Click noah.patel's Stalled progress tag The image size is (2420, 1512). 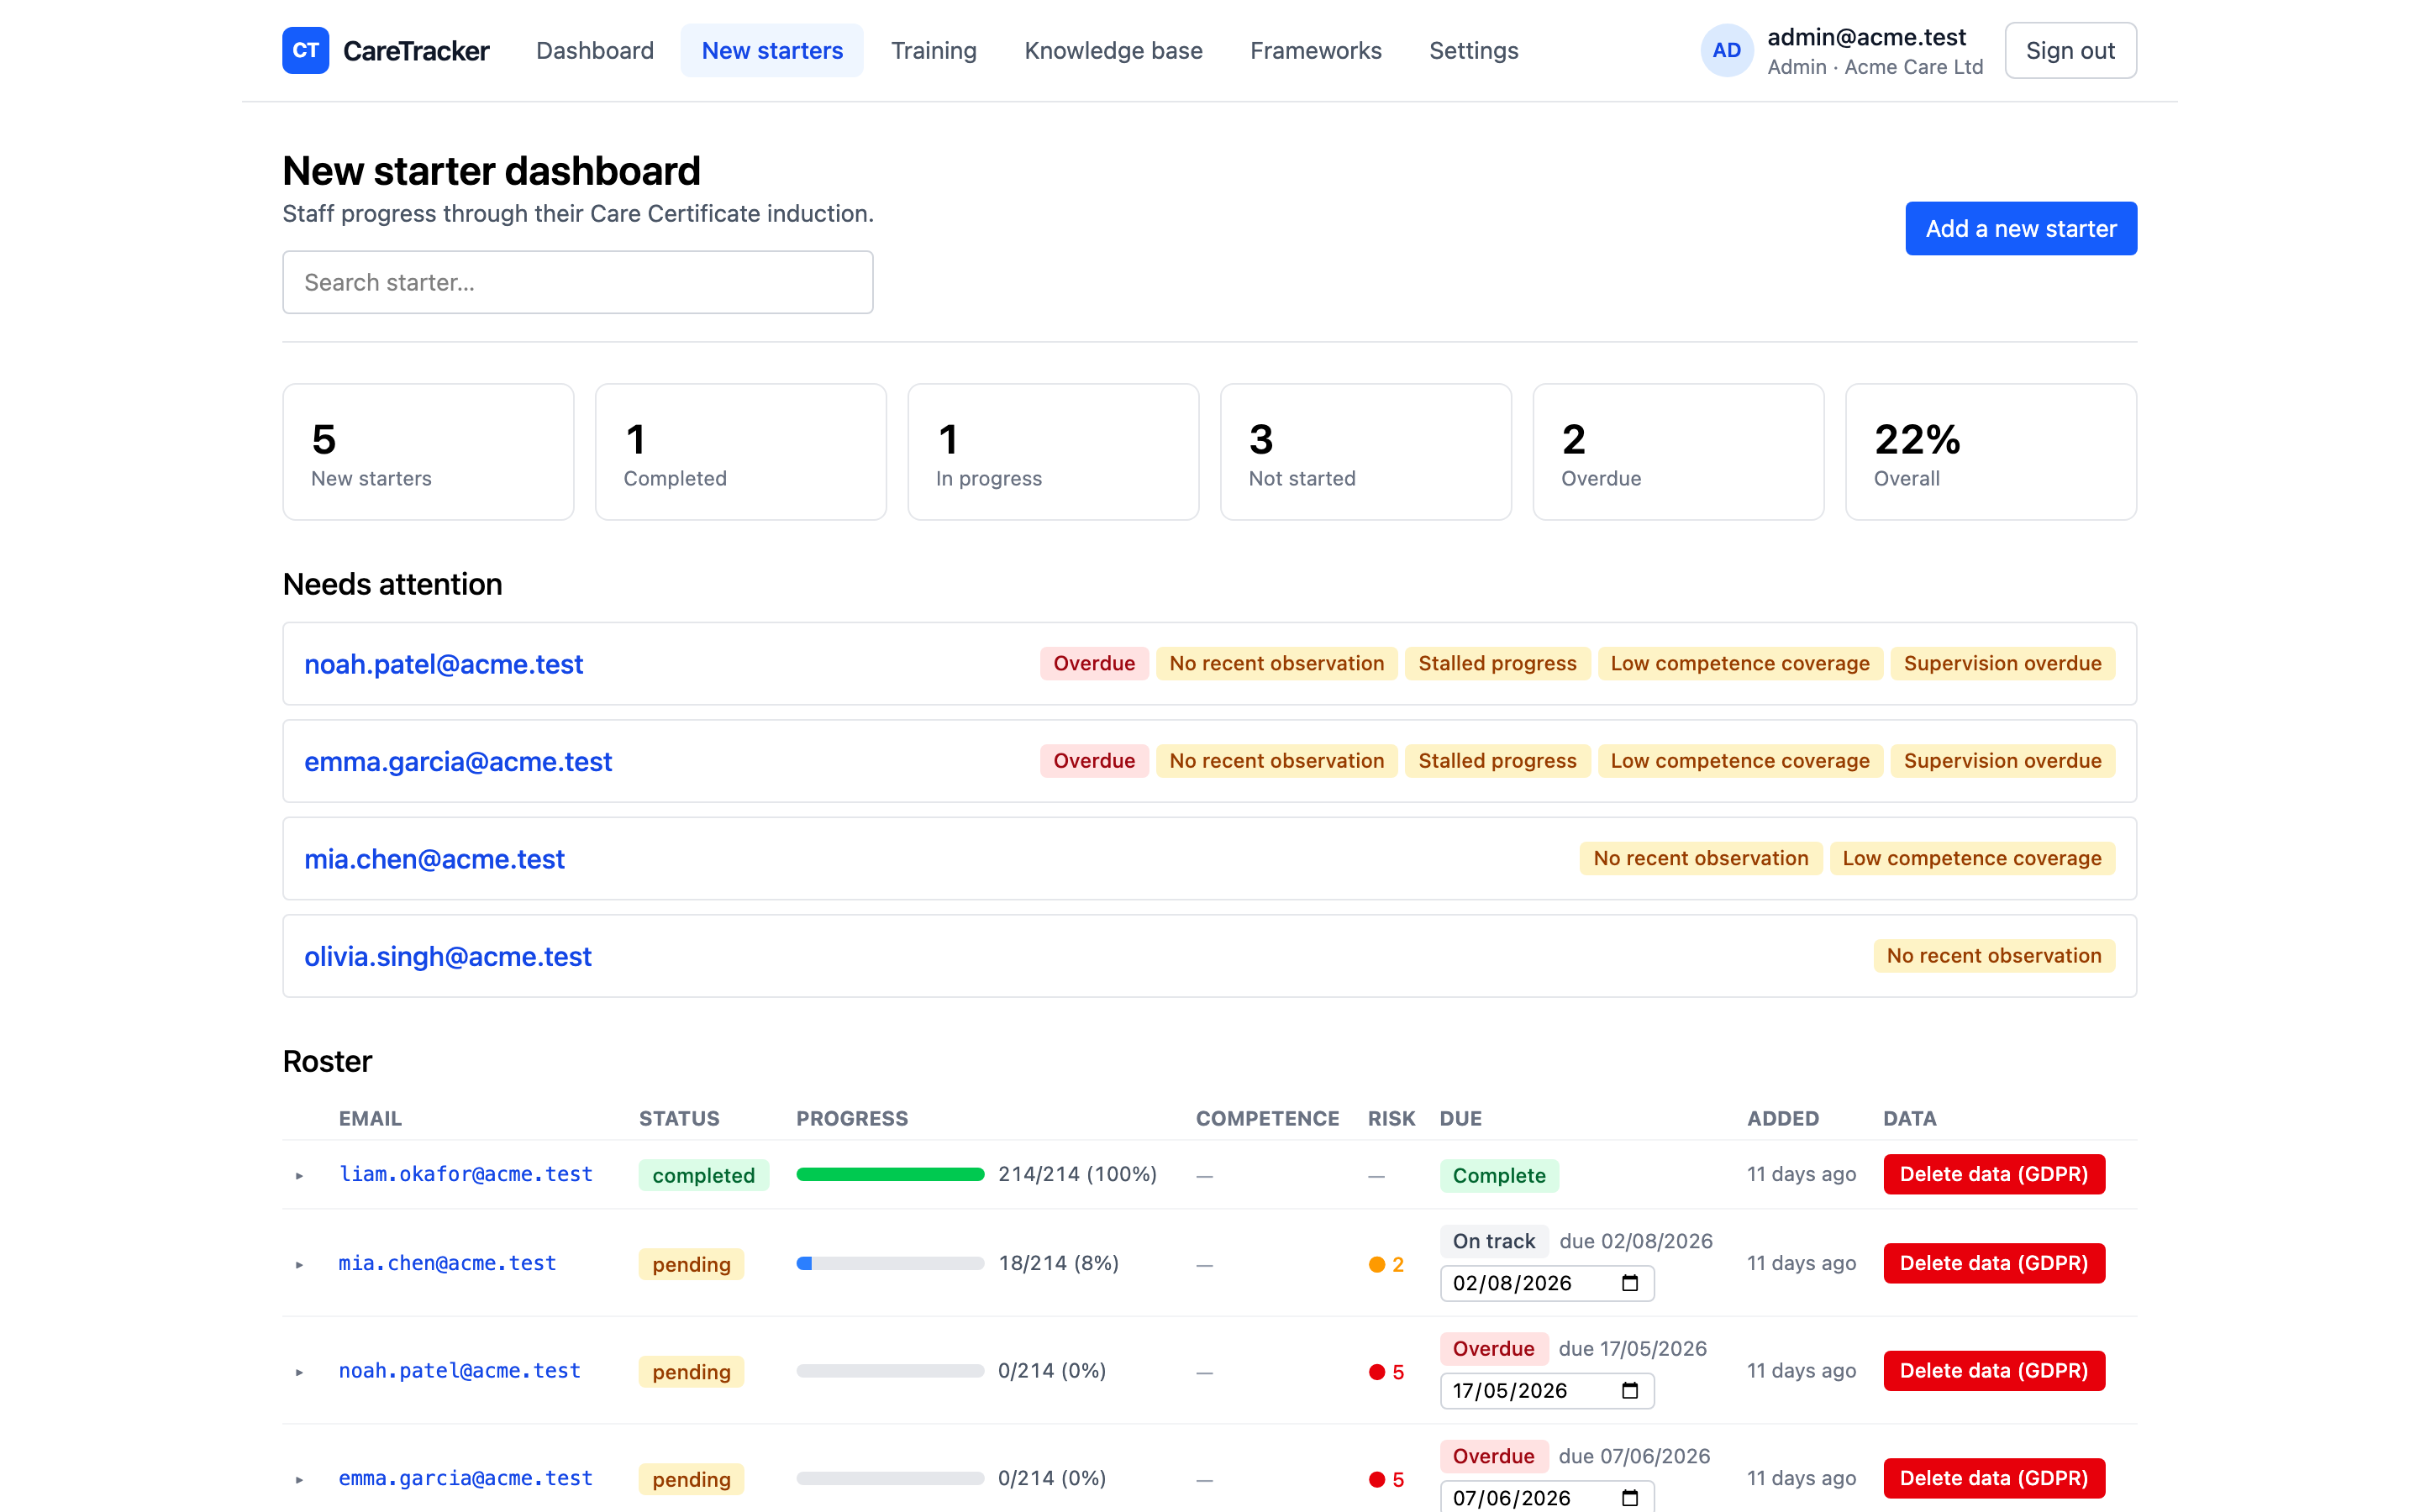pos(1497,664)
